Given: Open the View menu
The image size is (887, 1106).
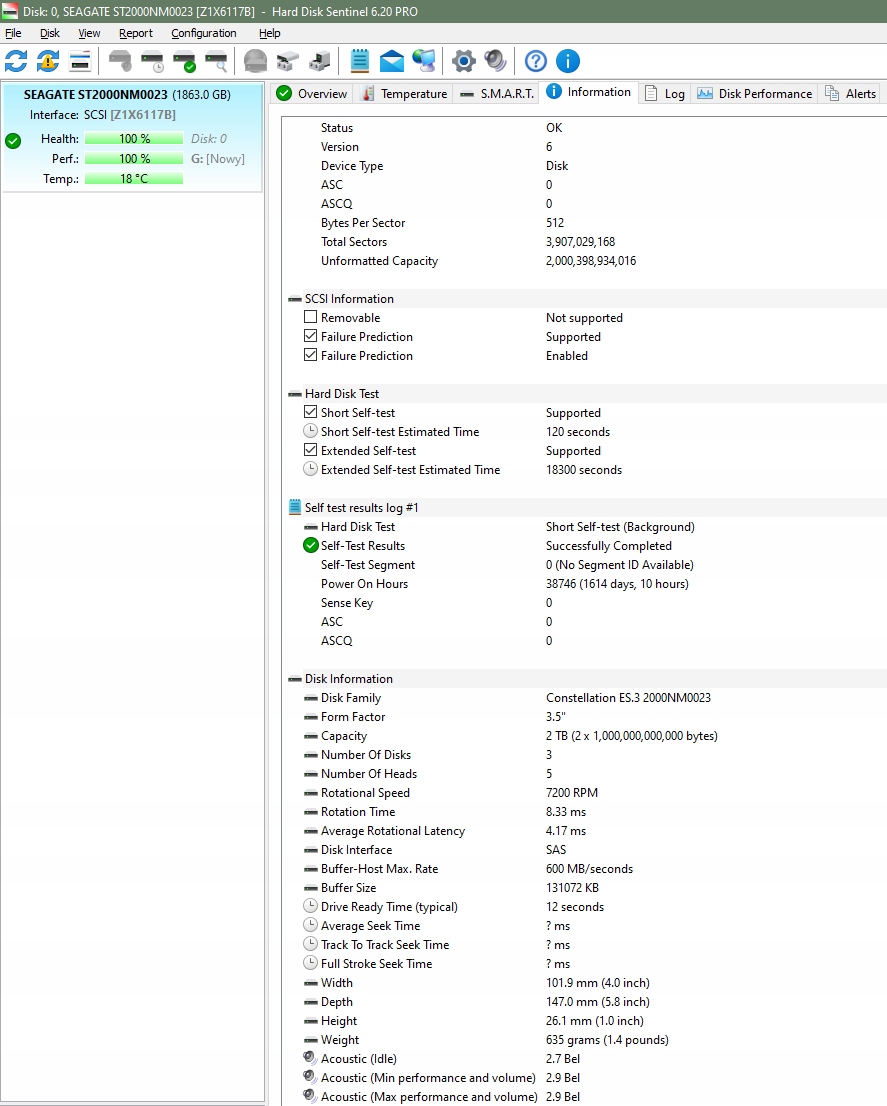Looking at the screenshot, I should [89, 33].
